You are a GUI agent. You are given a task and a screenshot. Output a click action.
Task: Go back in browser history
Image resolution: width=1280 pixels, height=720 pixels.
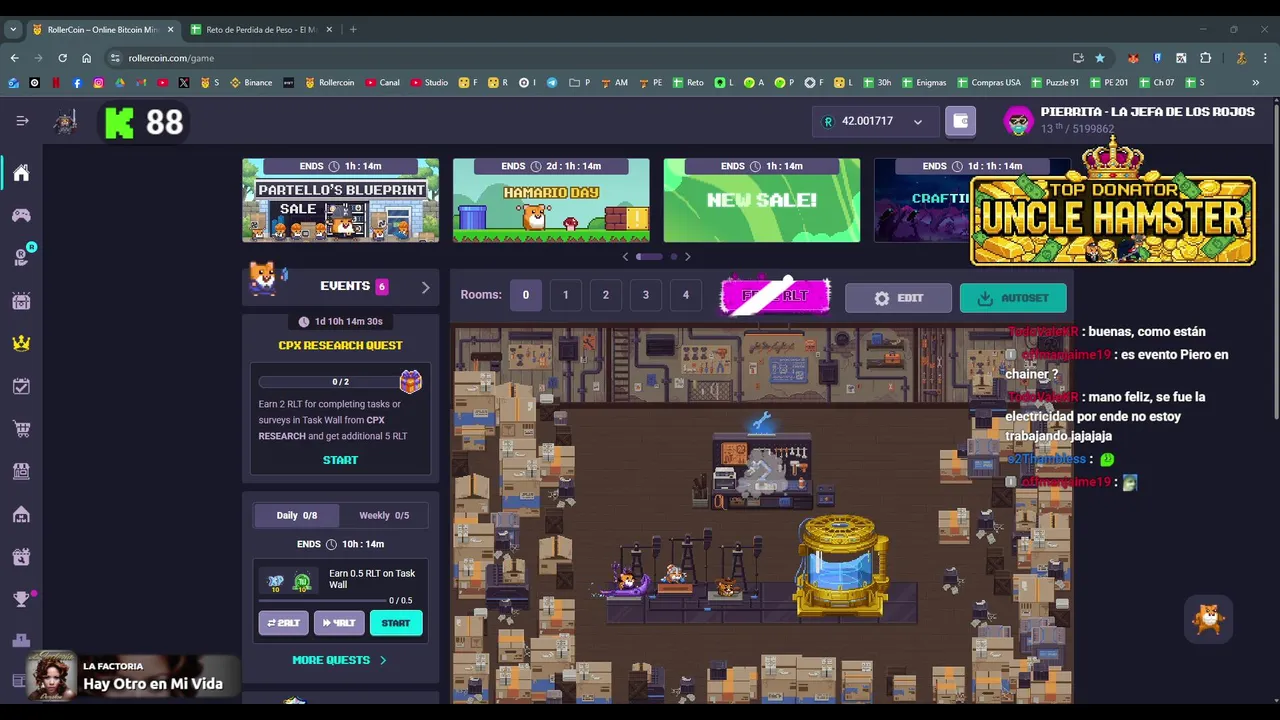(14, 58)
